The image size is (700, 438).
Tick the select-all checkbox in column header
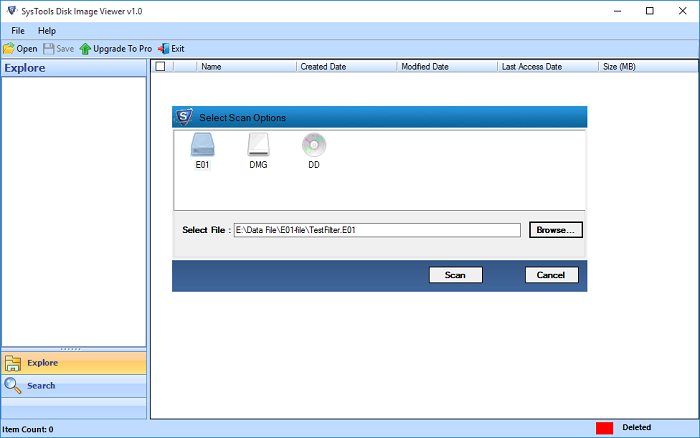tap(160, 67)
